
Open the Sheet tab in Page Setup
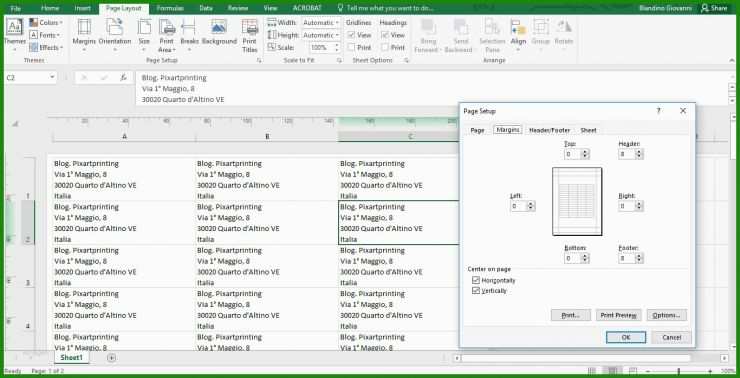click(x=589, y=130)
